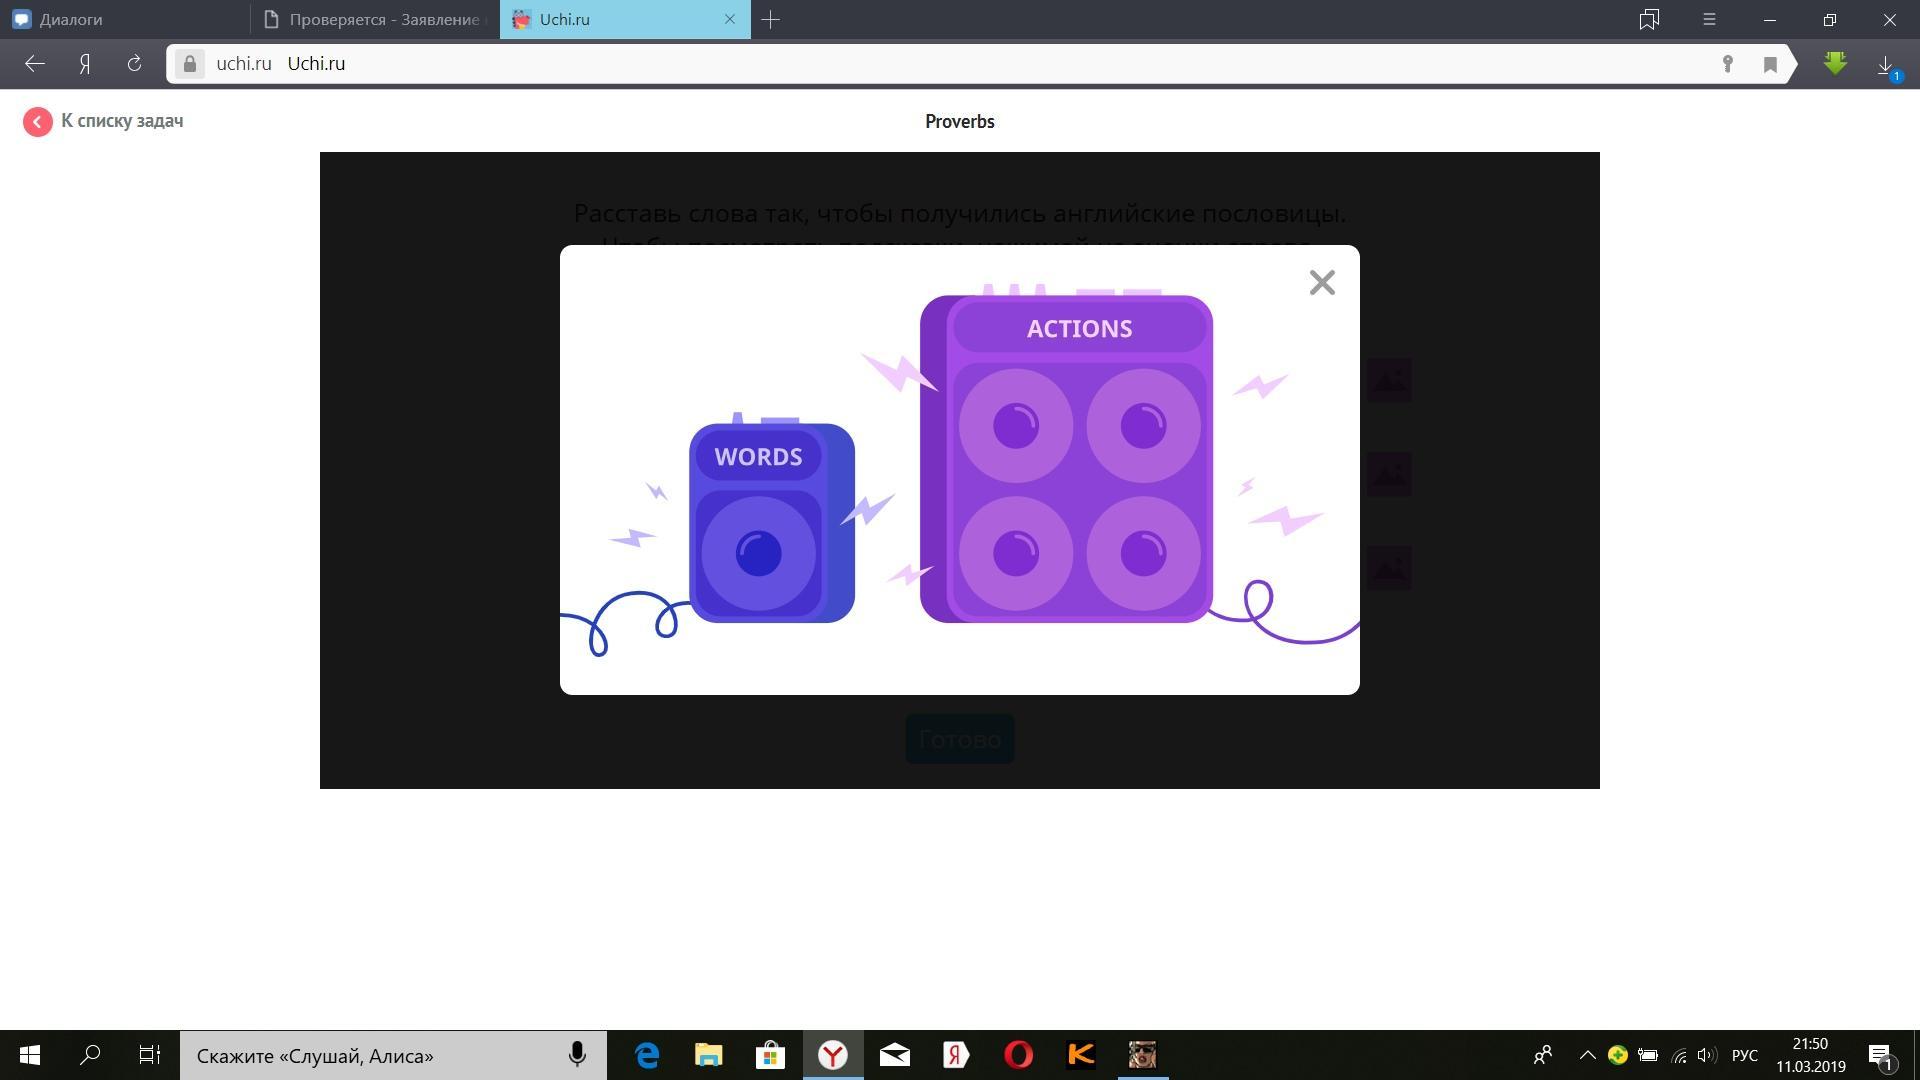Open the browser hamburger menu

pos(1709,19)
